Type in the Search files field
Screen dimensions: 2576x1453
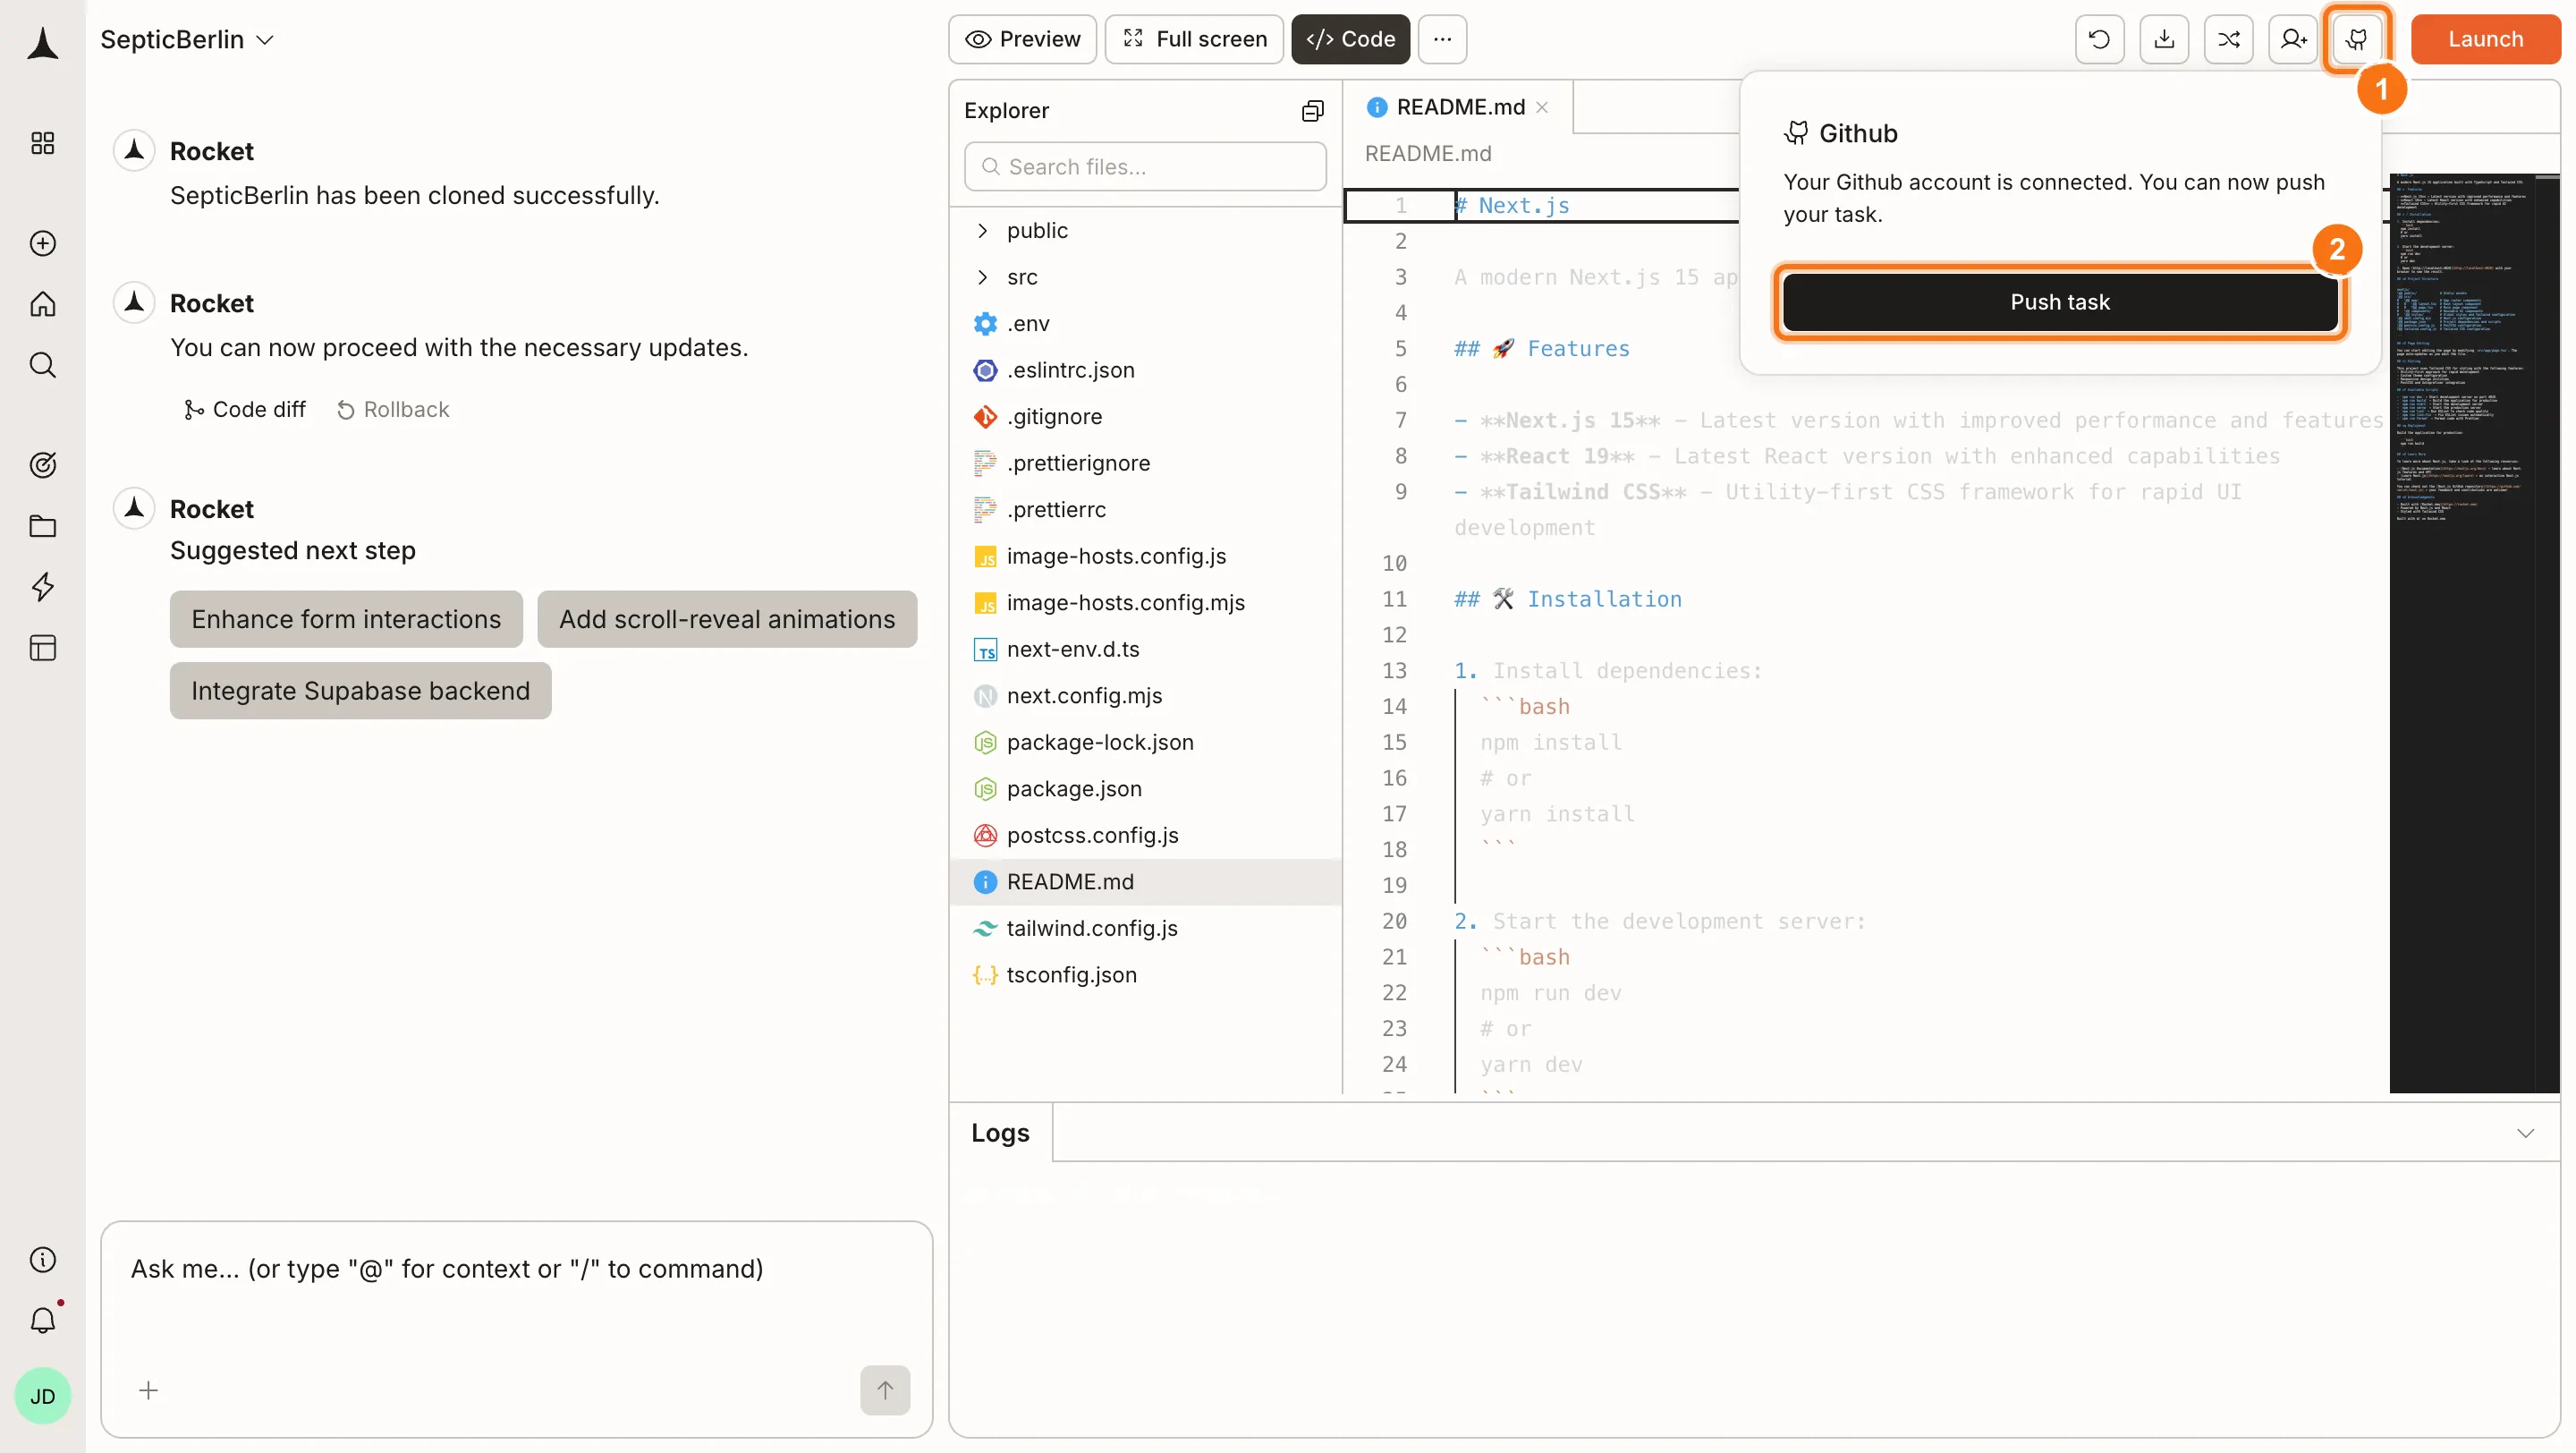[1144, 166]
